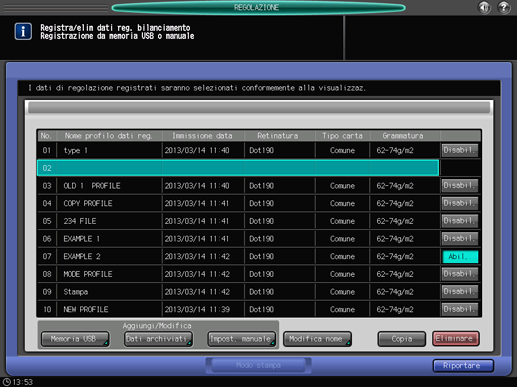Screen dimensions: 517x387
Task: Select NEW PROFILE name
Action: 86,309
